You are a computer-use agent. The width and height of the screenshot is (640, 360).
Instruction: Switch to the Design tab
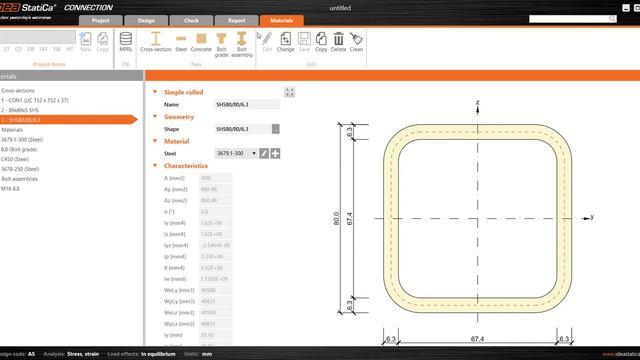pos(146,20)
